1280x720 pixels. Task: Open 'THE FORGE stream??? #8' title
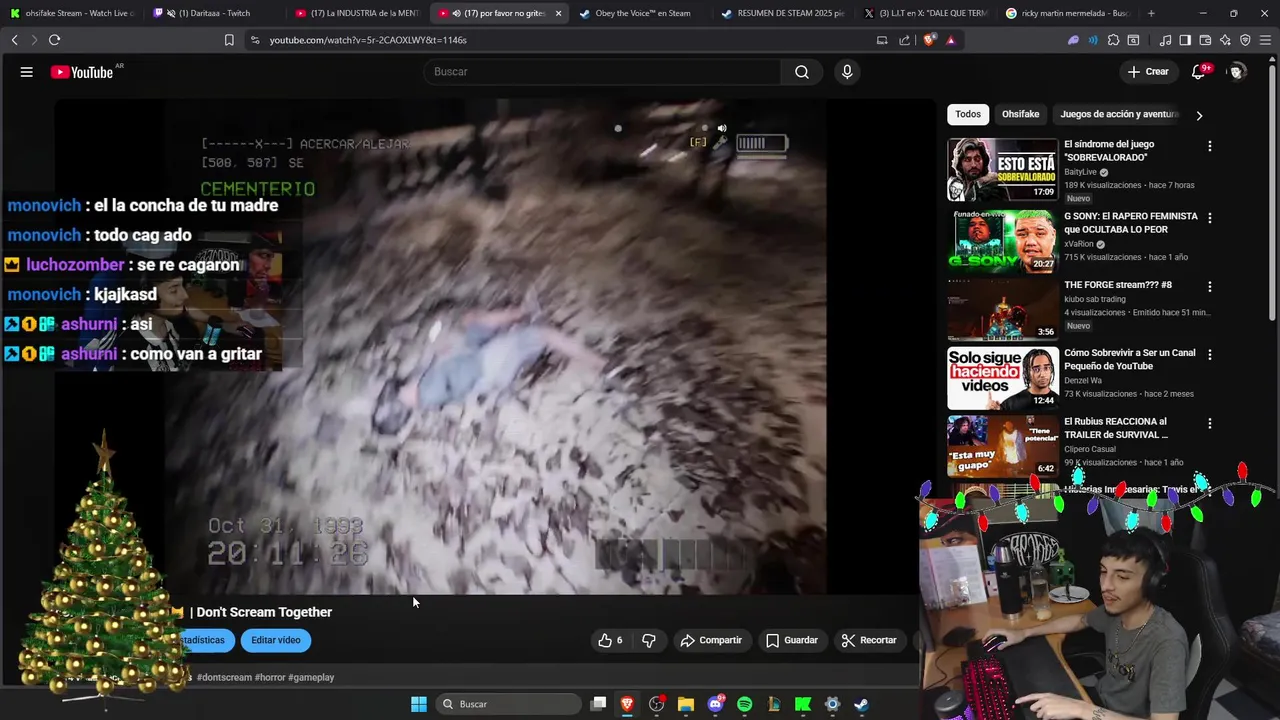coord(1118,285)
